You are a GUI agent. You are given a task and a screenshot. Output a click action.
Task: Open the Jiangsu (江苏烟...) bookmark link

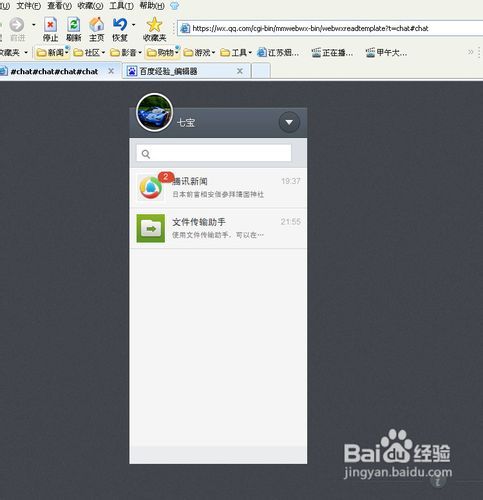pyautogui.click(x=279, y=53)
